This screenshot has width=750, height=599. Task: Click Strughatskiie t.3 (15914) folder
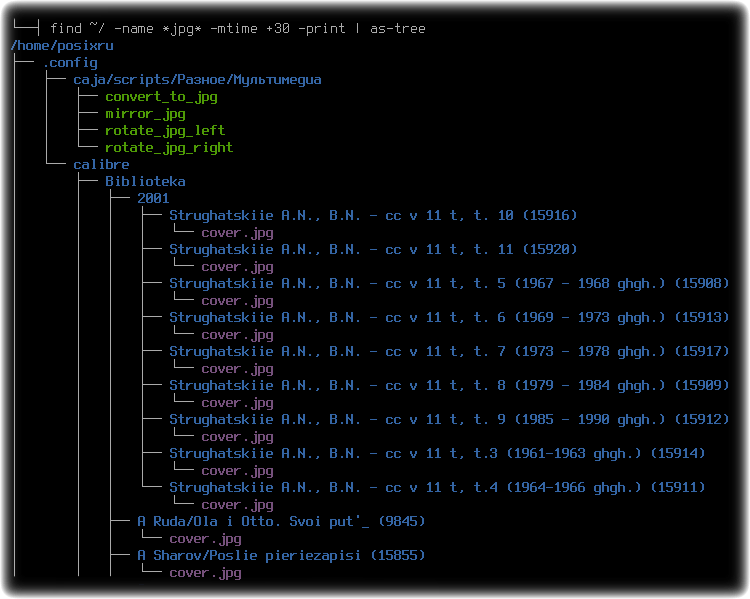coord(437,454)
